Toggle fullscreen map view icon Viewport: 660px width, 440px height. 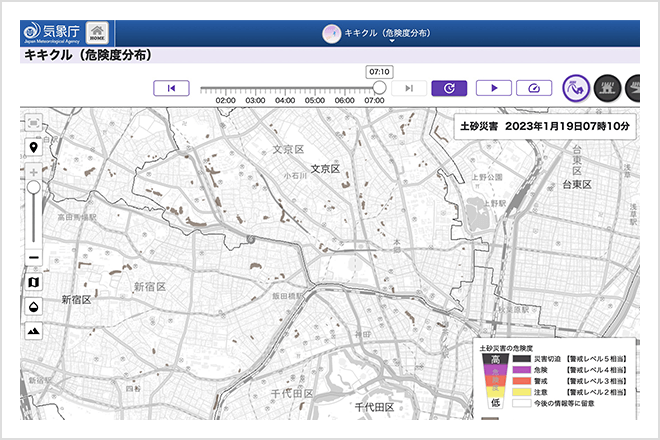34,123
